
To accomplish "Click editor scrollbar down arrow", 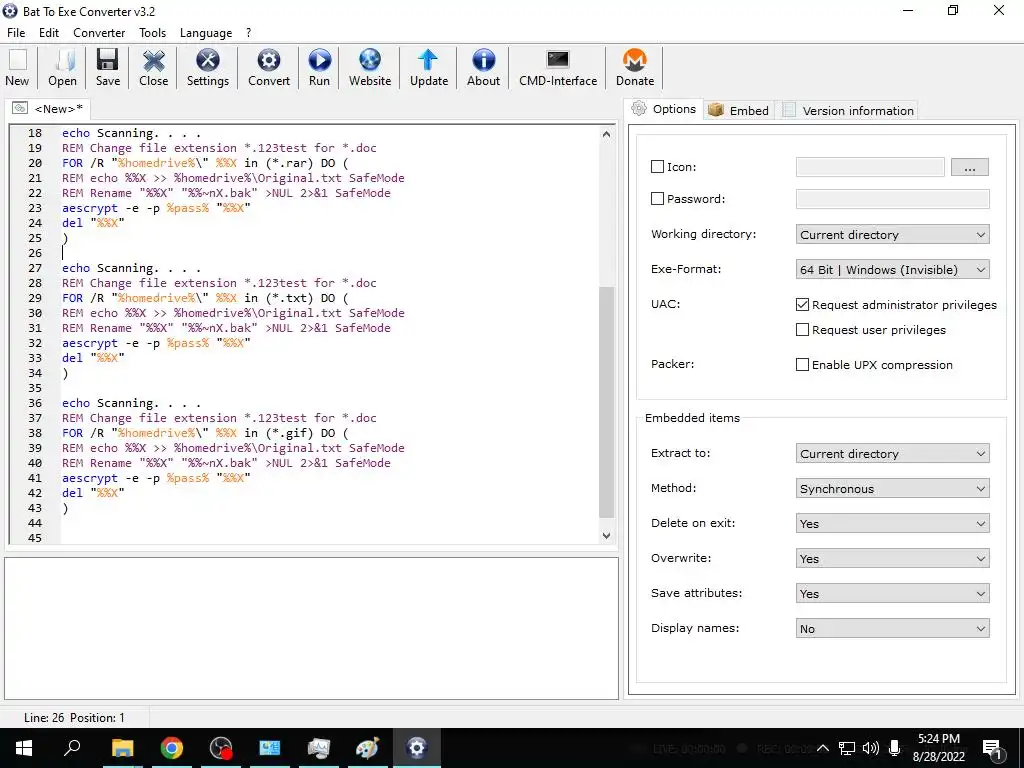I will pos(606,536).
